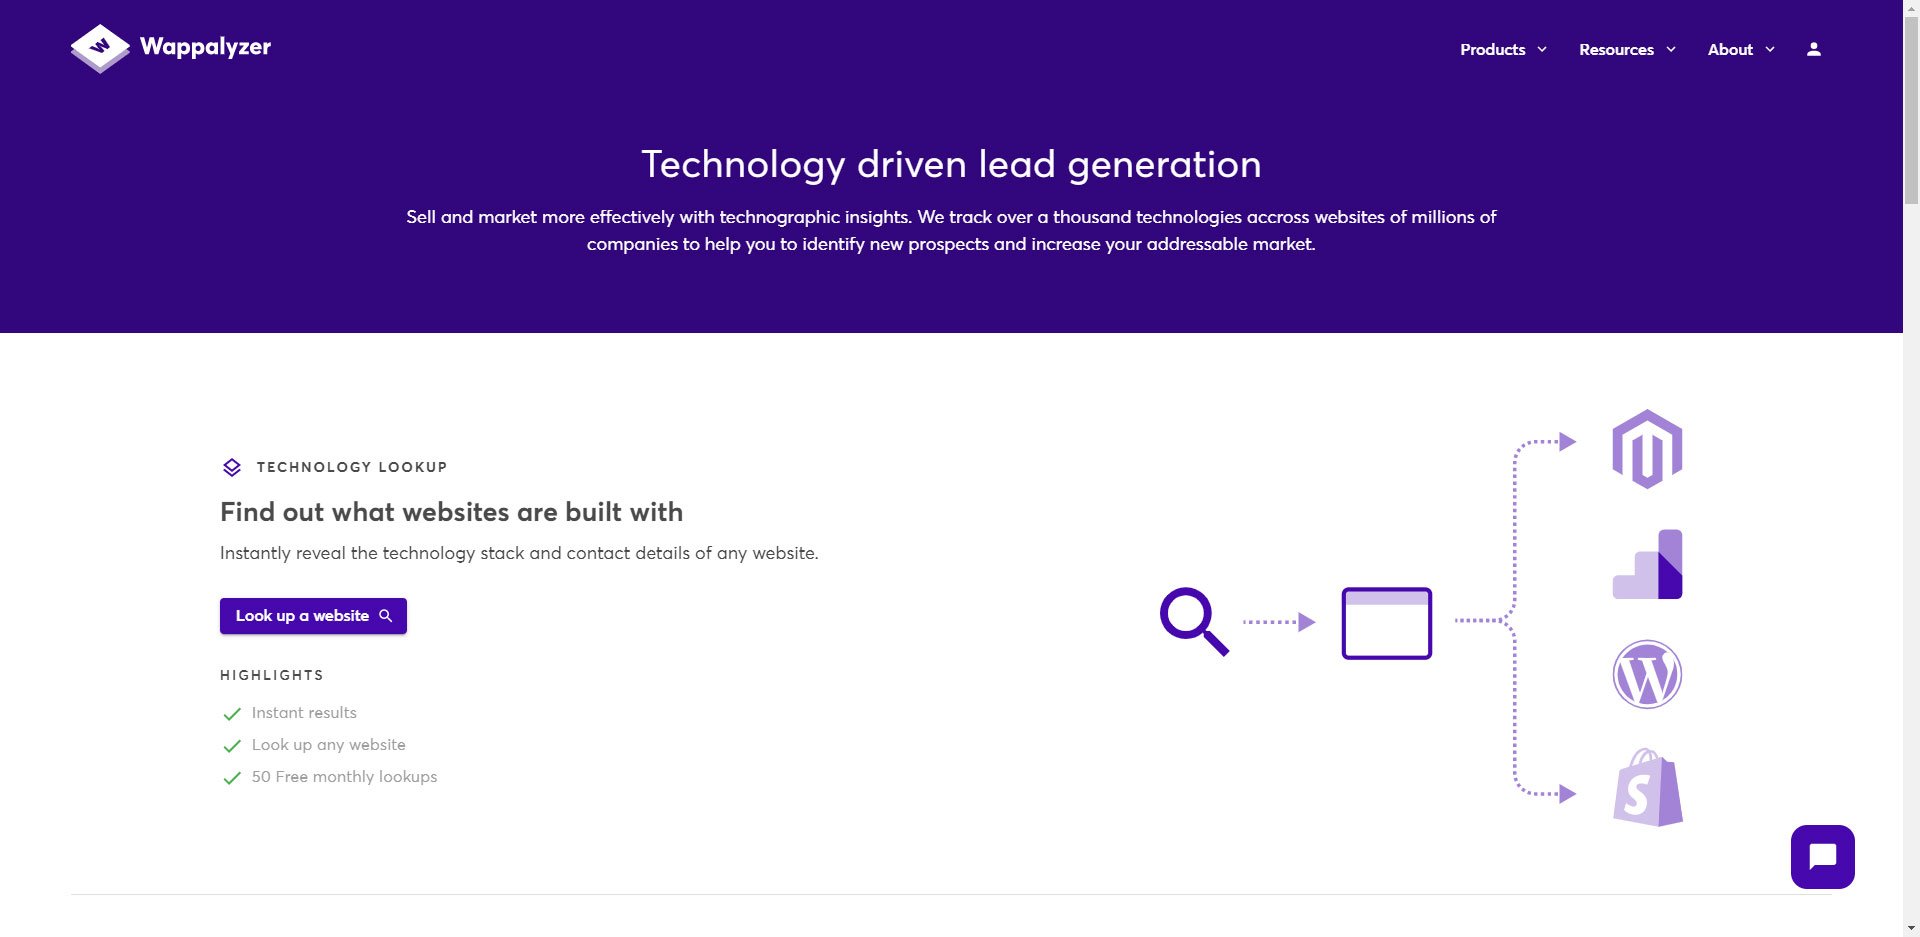Click the Technology Lookup layers icon
This screenshot has height=937, width=1920.
tap(232, 467)
